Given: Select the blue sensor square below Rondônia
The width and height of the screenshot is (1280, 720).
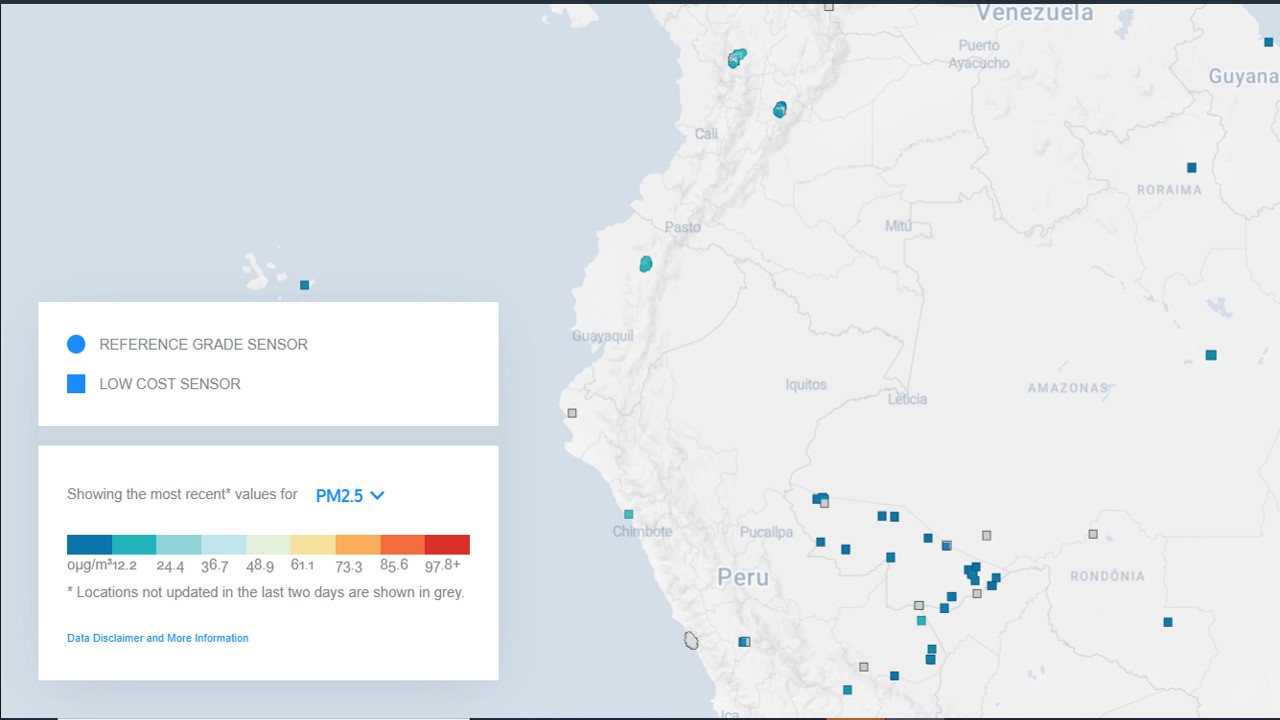Looking at the screenshot, I should pos(1168,622).
